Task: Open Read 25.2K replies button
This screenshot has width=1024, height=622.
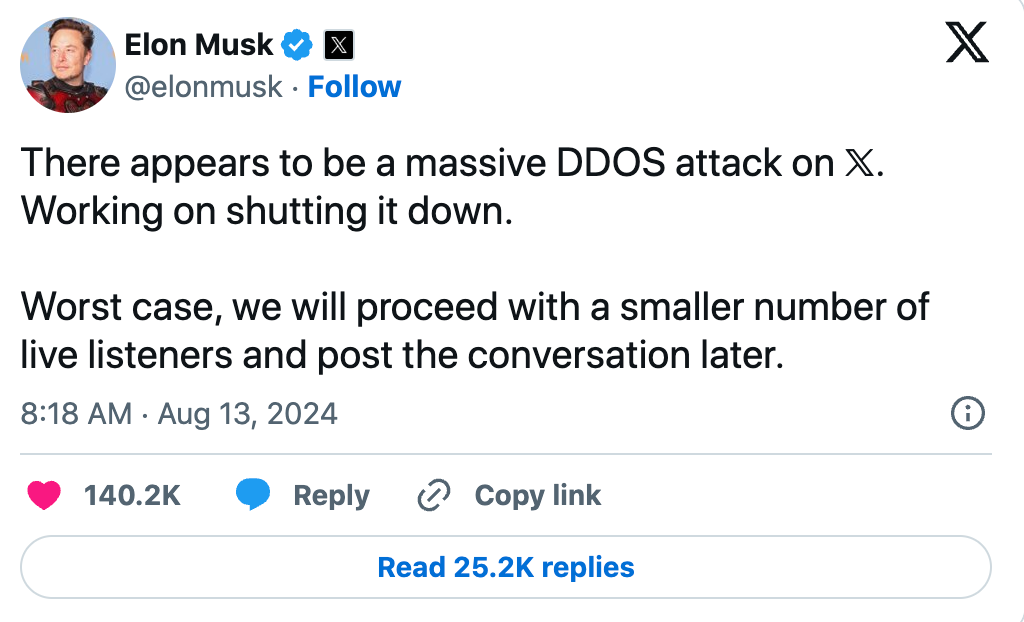Action: (506, 567)
